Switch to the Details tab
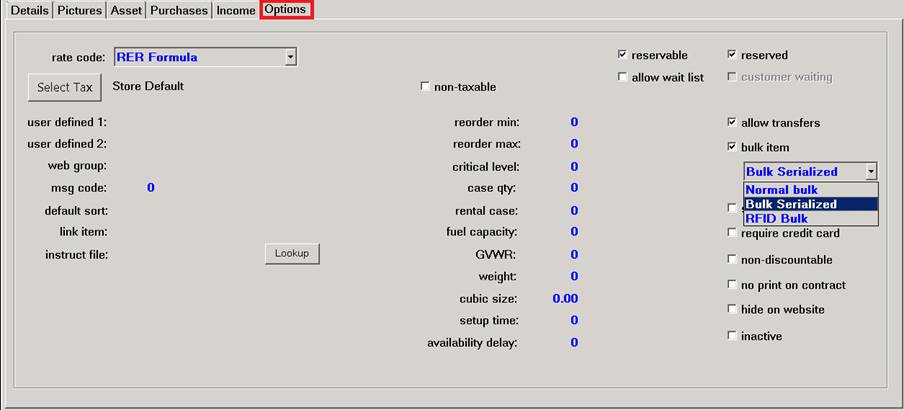The image size is (904, 410). (x=31, y=10)
